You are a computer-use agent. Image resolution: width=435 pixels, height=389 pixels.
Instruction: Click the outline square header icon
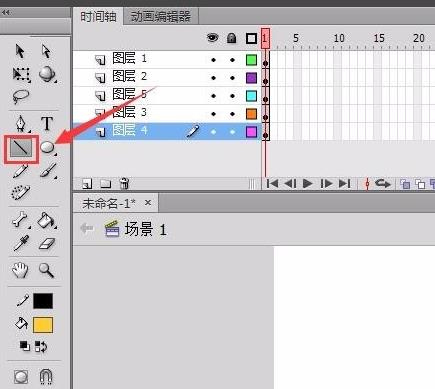coord(251,38)
